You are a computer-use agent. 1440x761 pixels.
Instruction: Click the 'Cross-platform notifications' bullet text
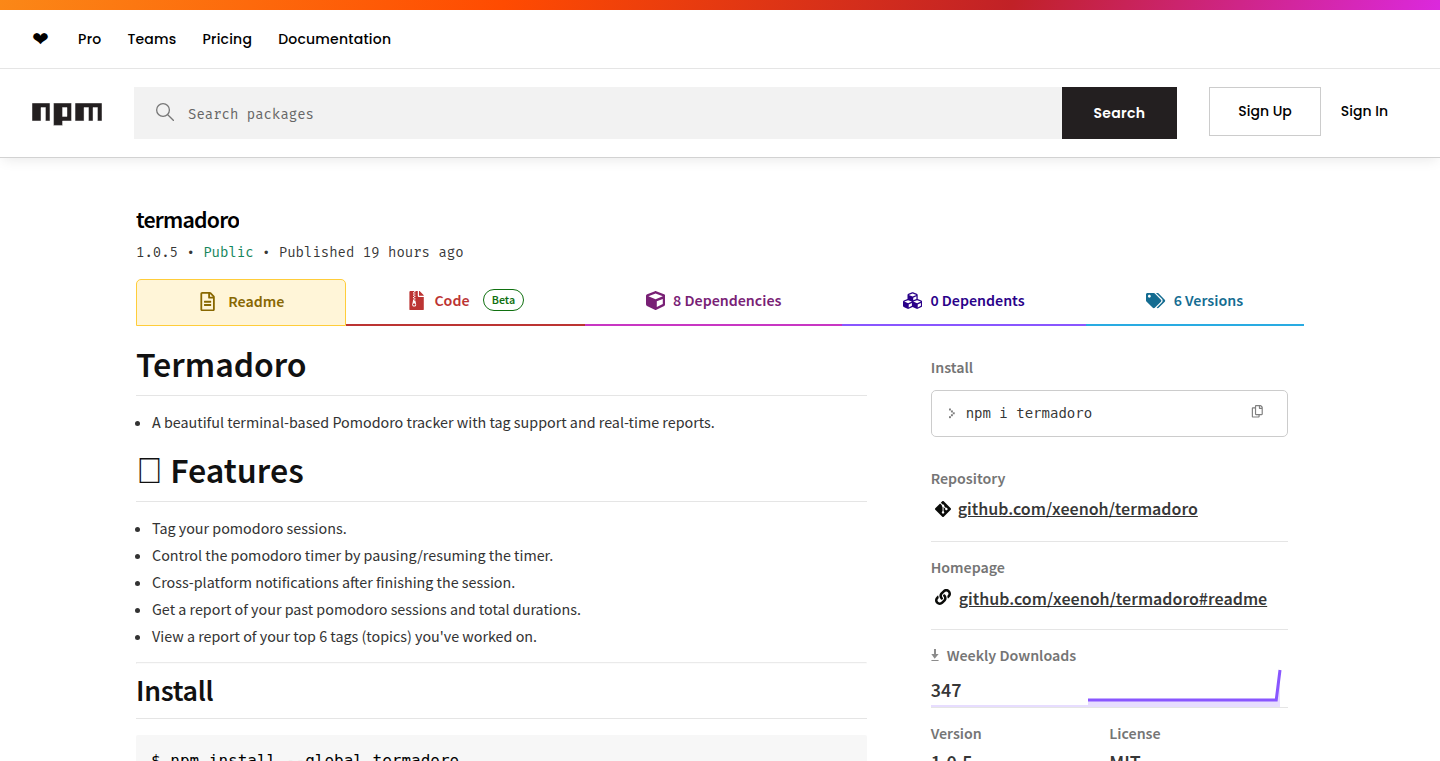333,582
